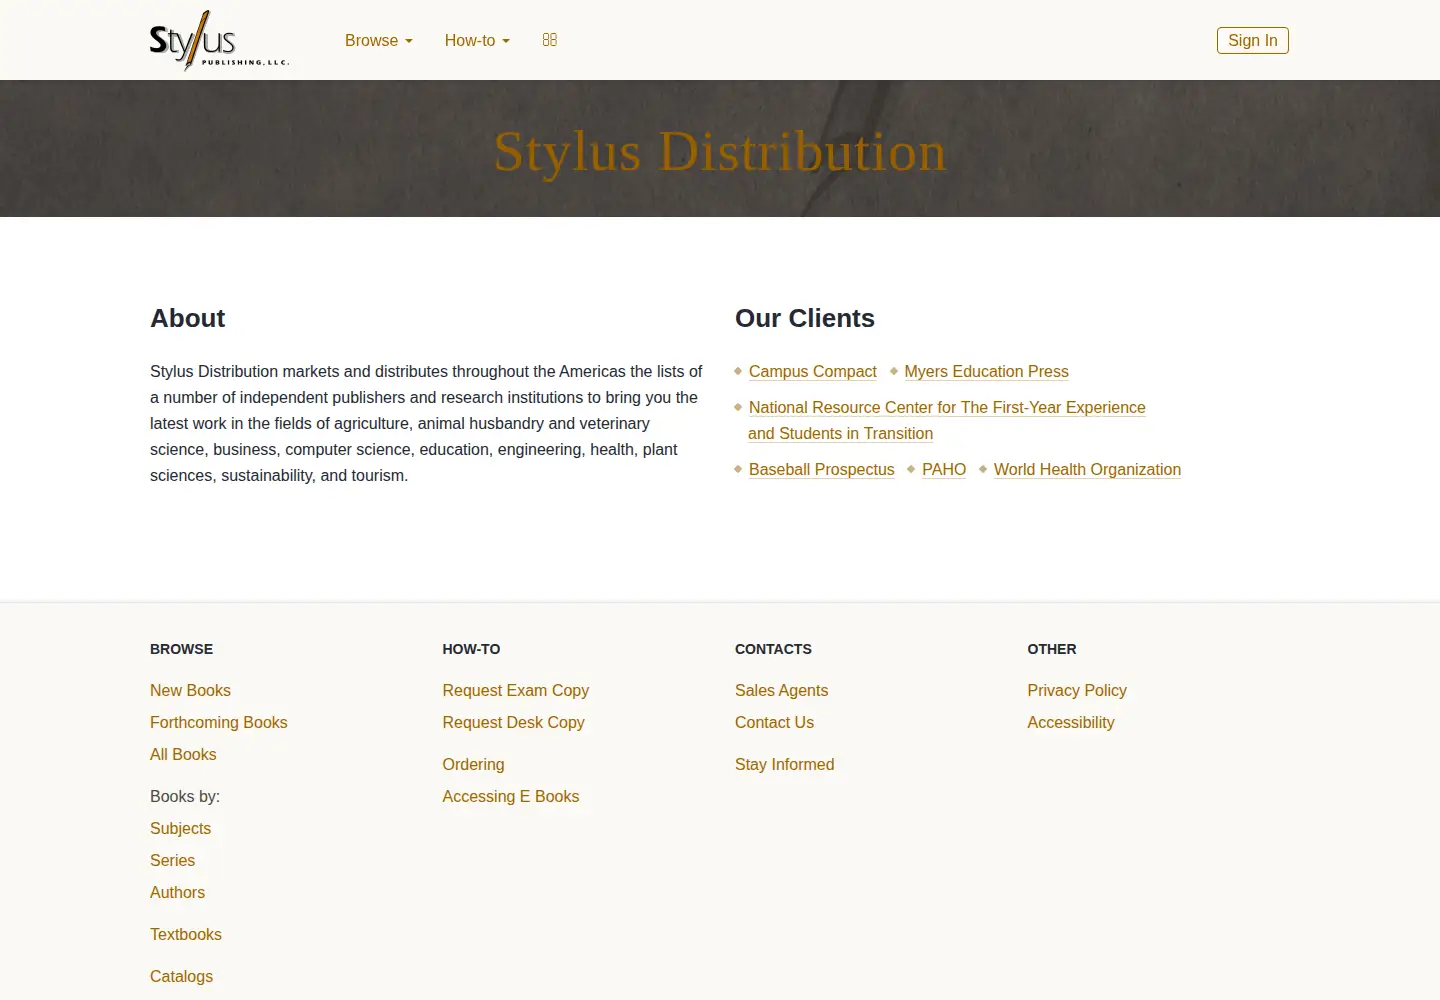The image size is (1440, 1000).
Task: Open the Myers Education Press link
Action: [x=986, y=371]
